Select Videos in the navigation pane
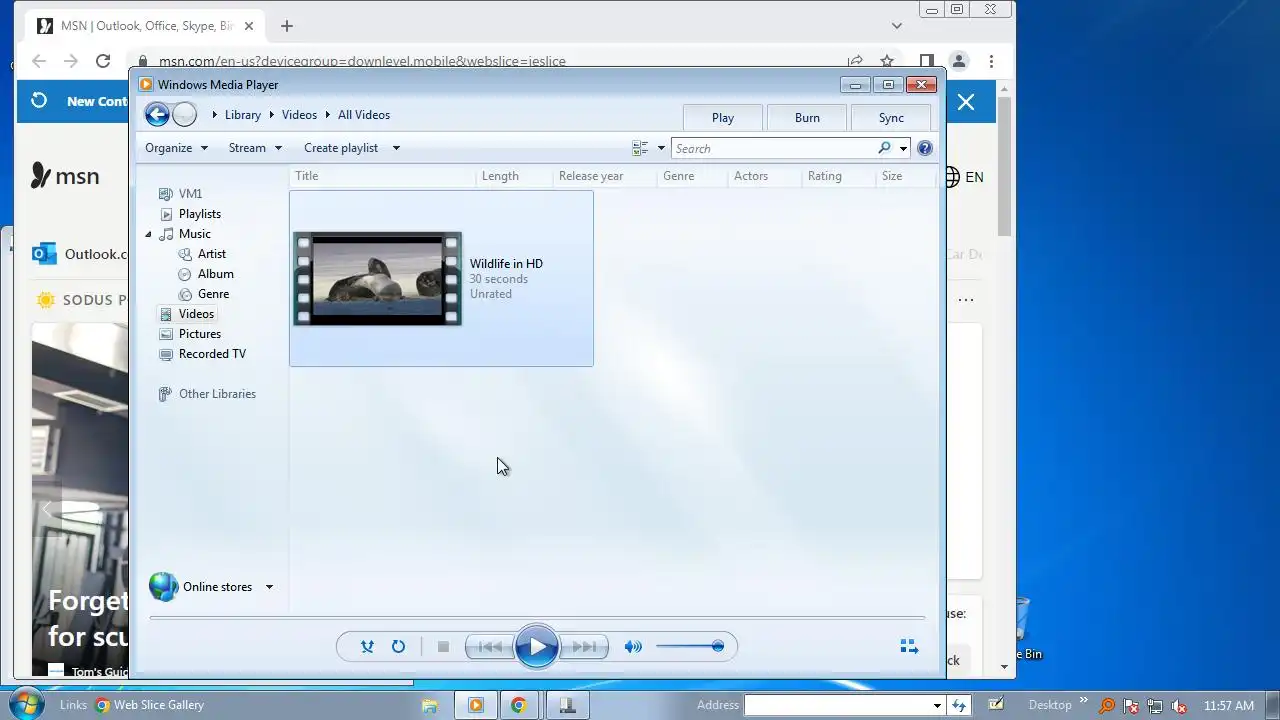Screen dimensions: 1280x720 (x=187, y=314)
